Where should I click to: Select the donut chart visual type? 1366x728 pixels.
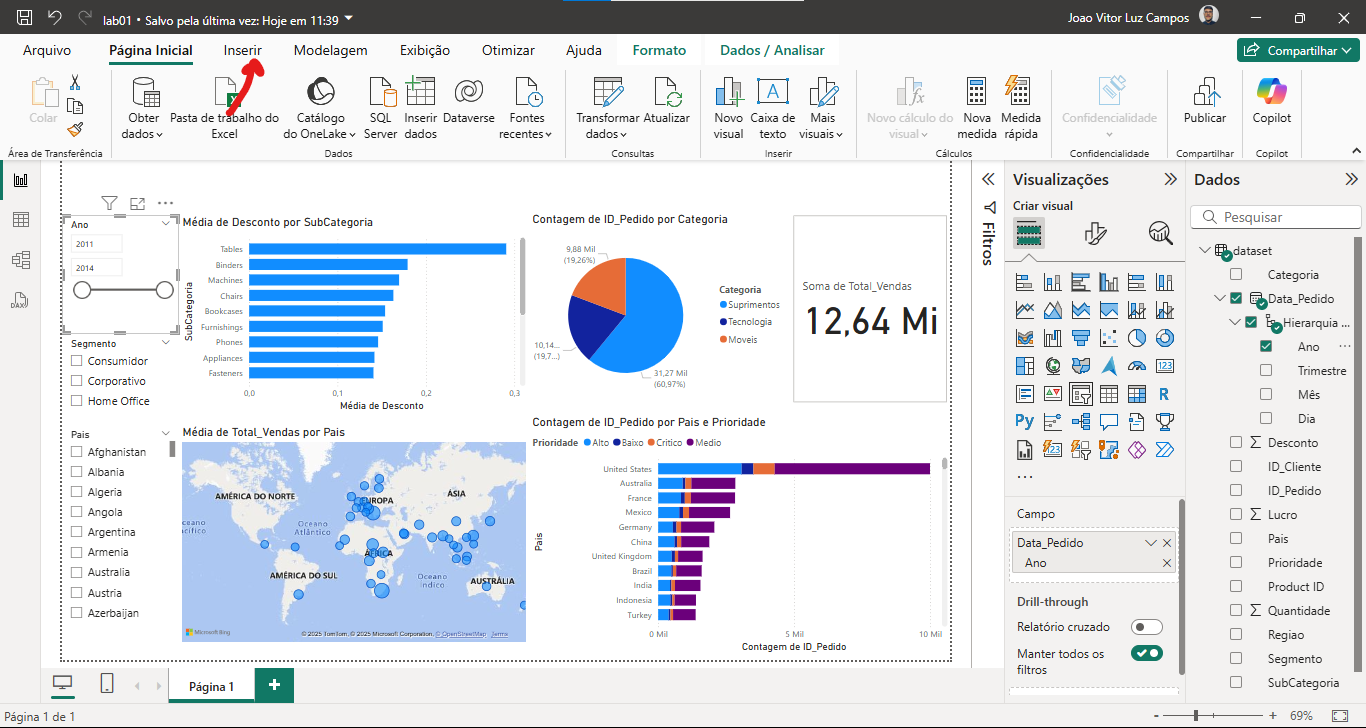(x=1165, y=338)
